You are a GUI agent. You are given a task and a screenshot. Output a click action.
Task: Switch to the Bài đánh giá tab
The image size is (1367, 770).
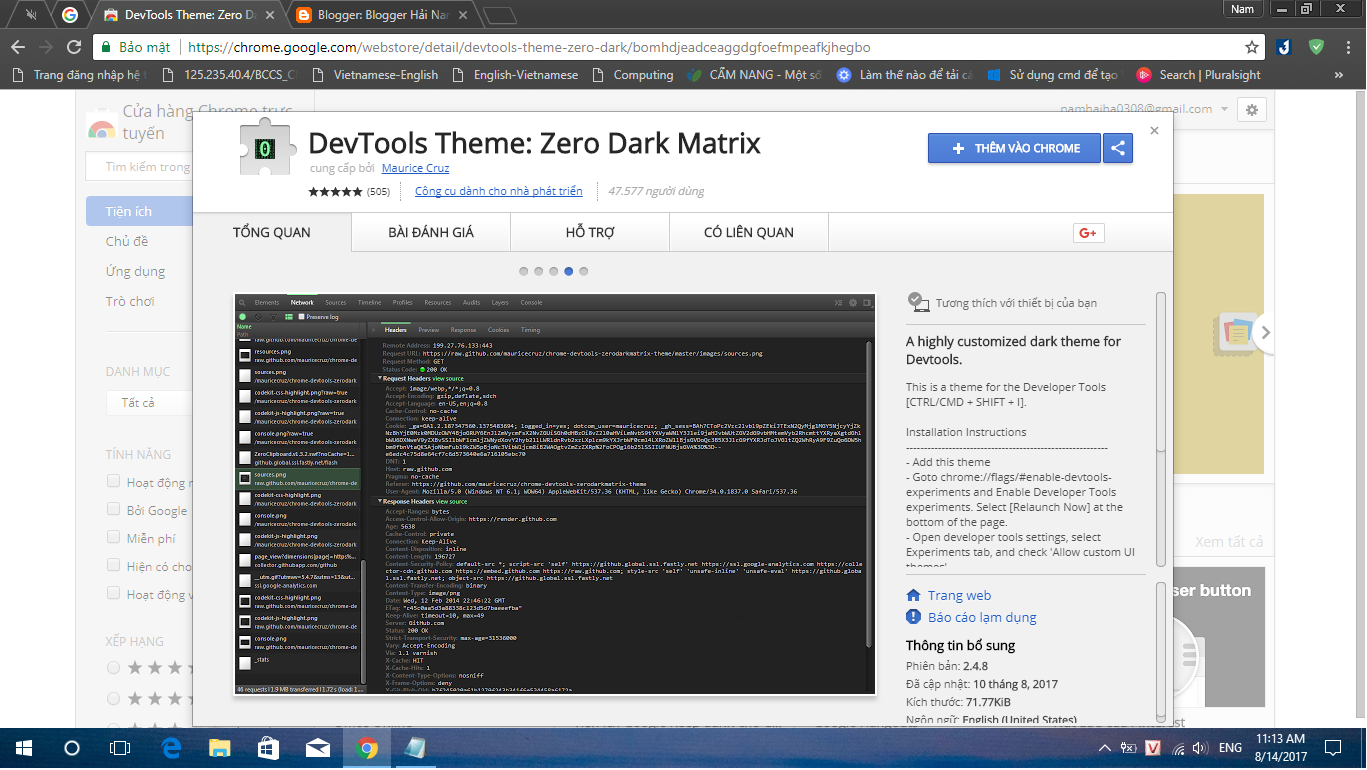coord(431,232)
